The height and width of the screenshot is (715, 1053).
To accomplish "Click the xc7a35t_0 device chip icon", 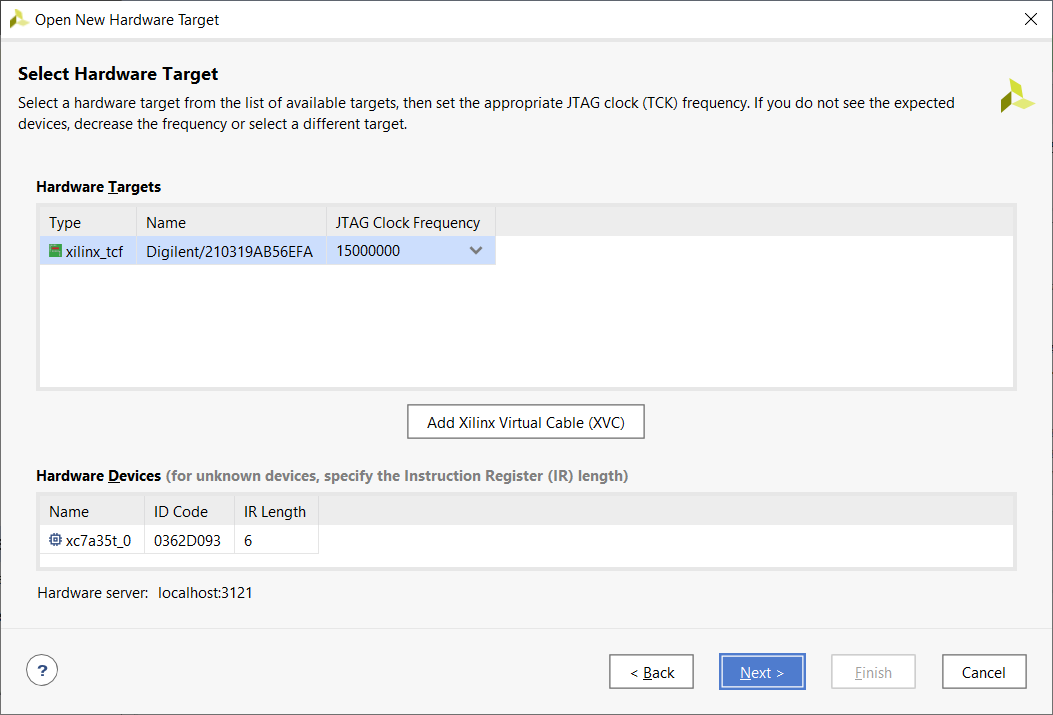I will pyautogui.click(x=55, y=540).
